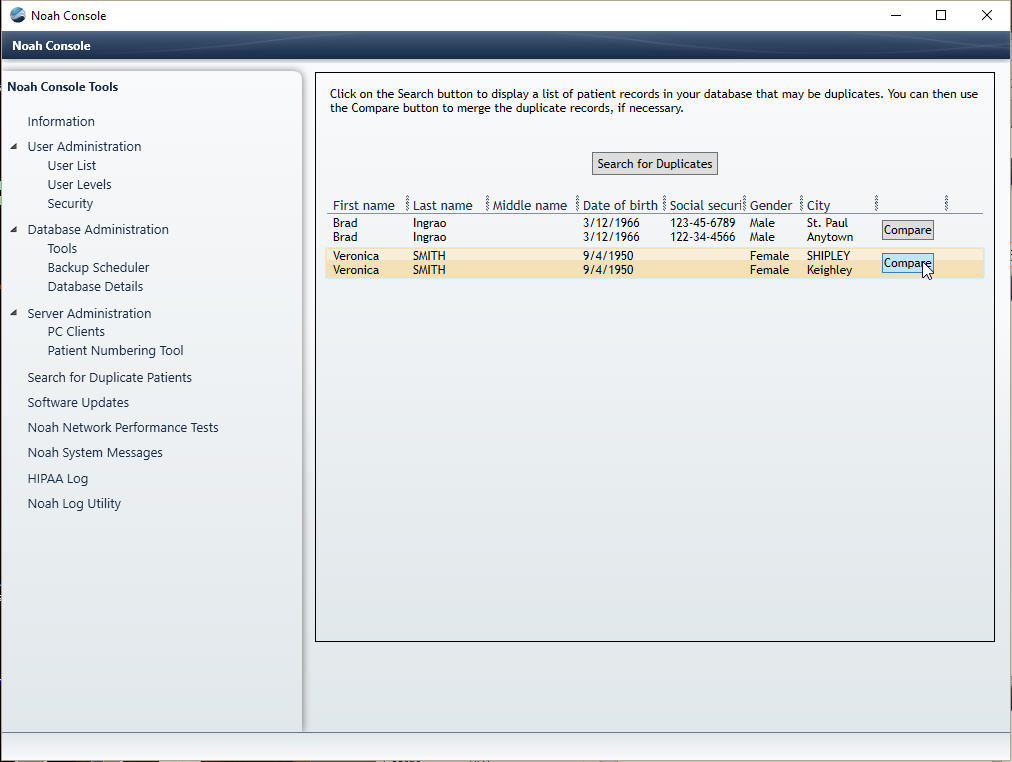Click the Noah Console globe icon in title bar
1012x762 pixels.
pyautogui.click(x=18, y=15)
